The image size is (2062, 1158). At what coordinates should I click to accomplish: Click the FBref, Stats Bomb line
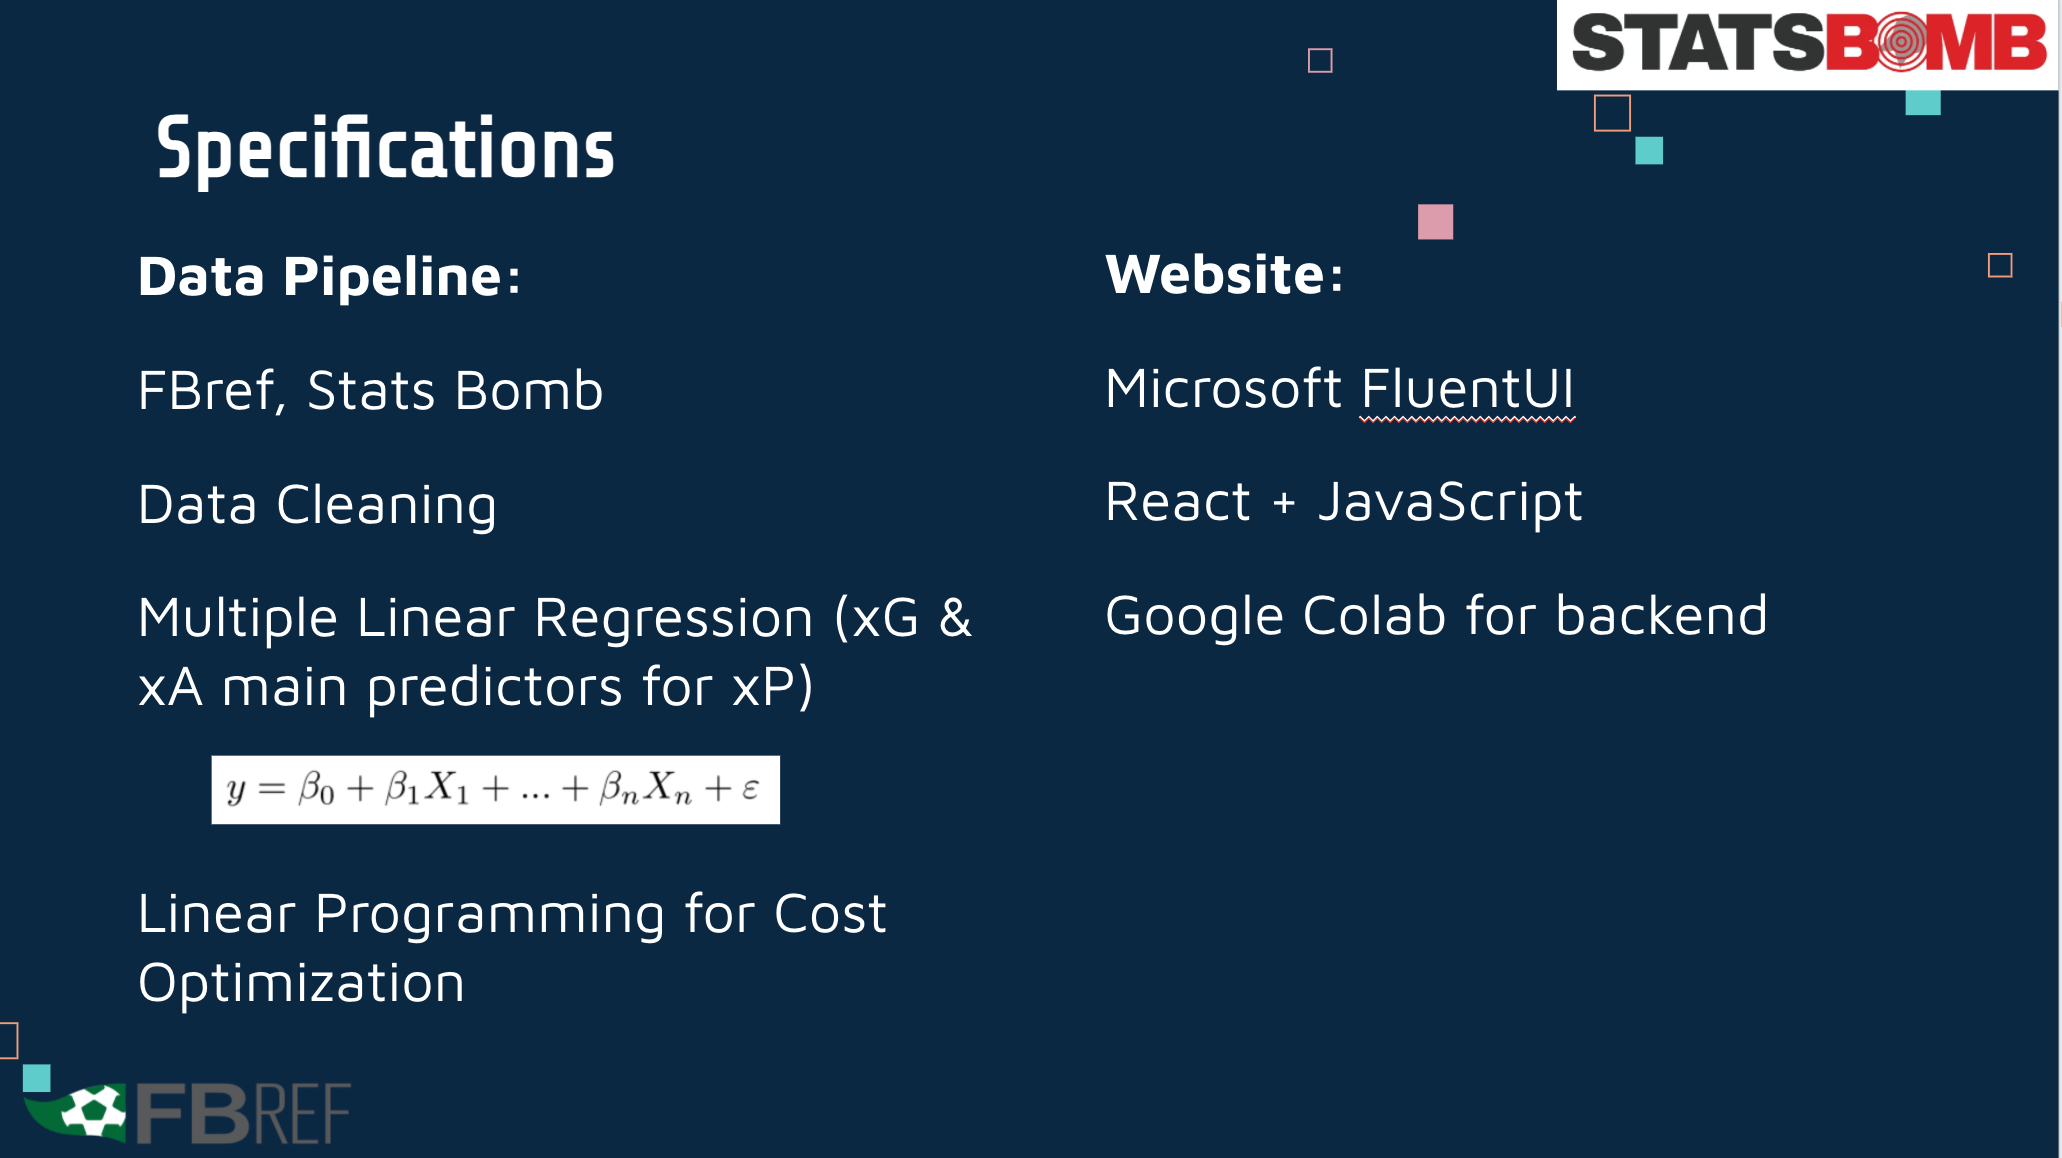pyautogui.click(x=370, y=390)
